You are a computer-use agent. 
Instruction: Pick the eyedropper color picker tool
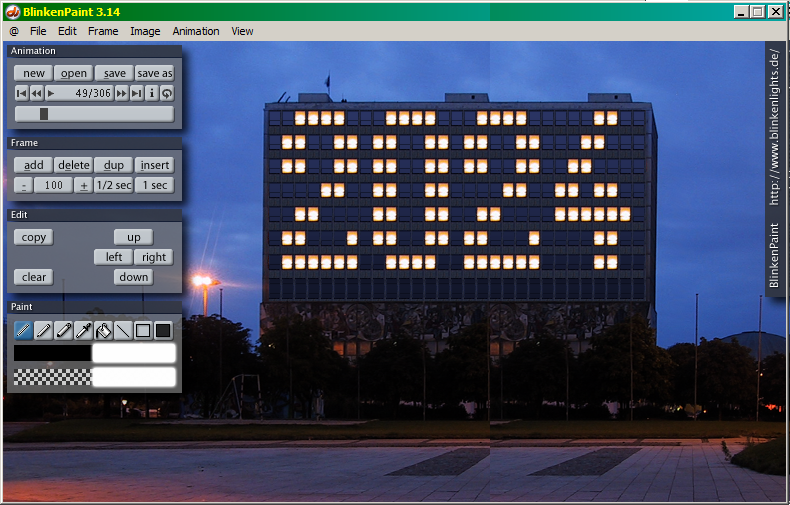tap(83, 331)
